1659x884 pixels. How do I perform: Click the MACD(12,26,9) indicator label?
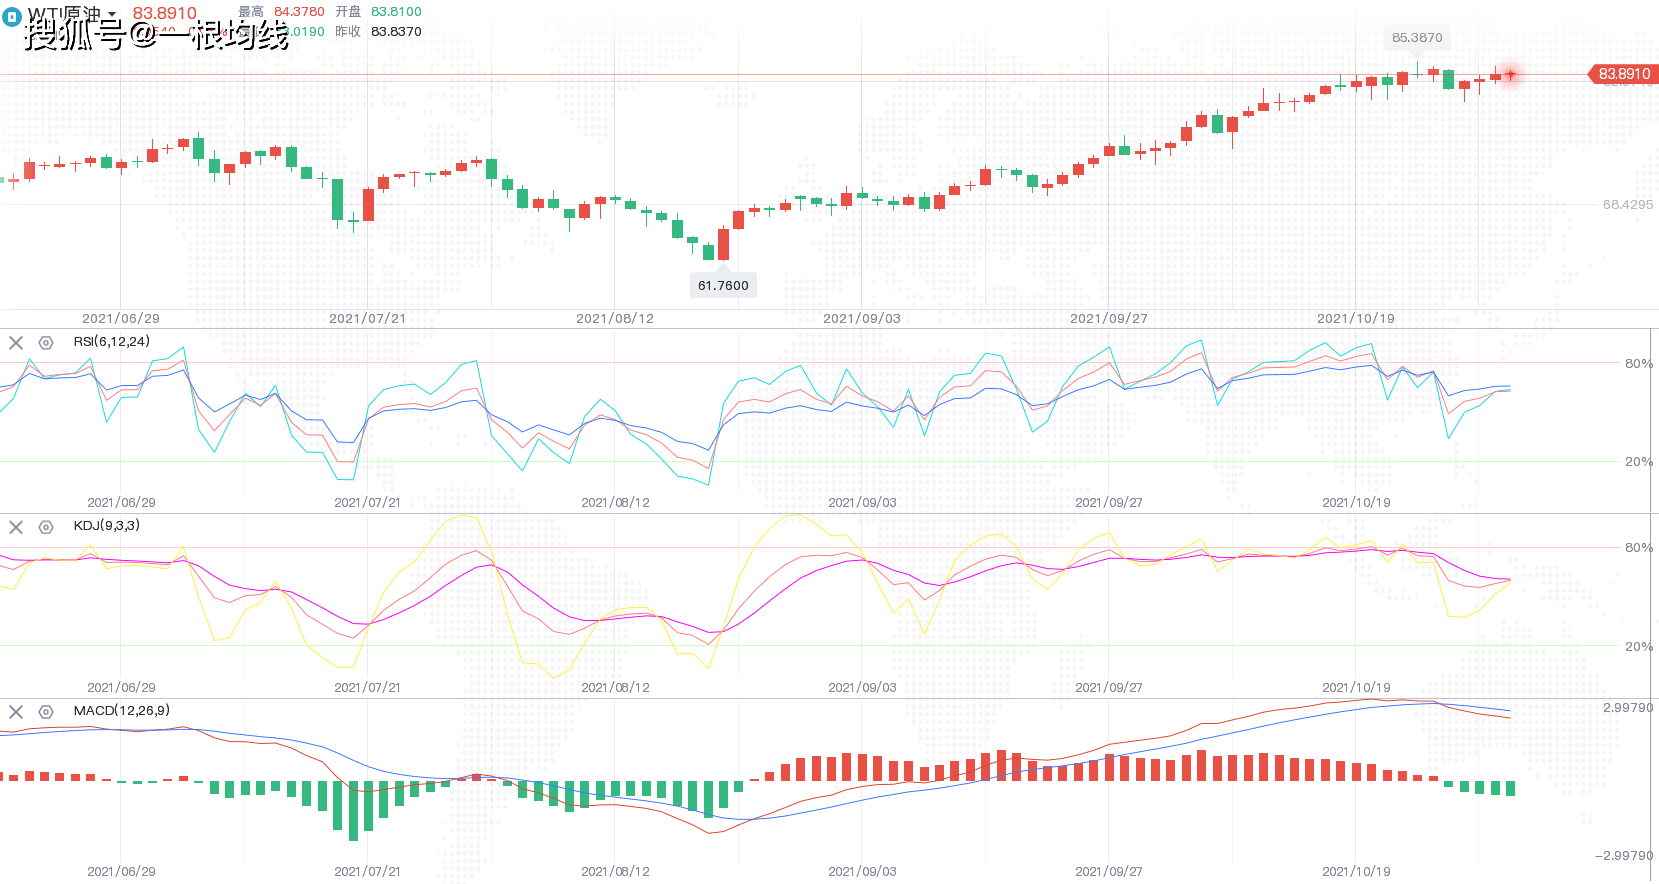[x=122, y=710]
